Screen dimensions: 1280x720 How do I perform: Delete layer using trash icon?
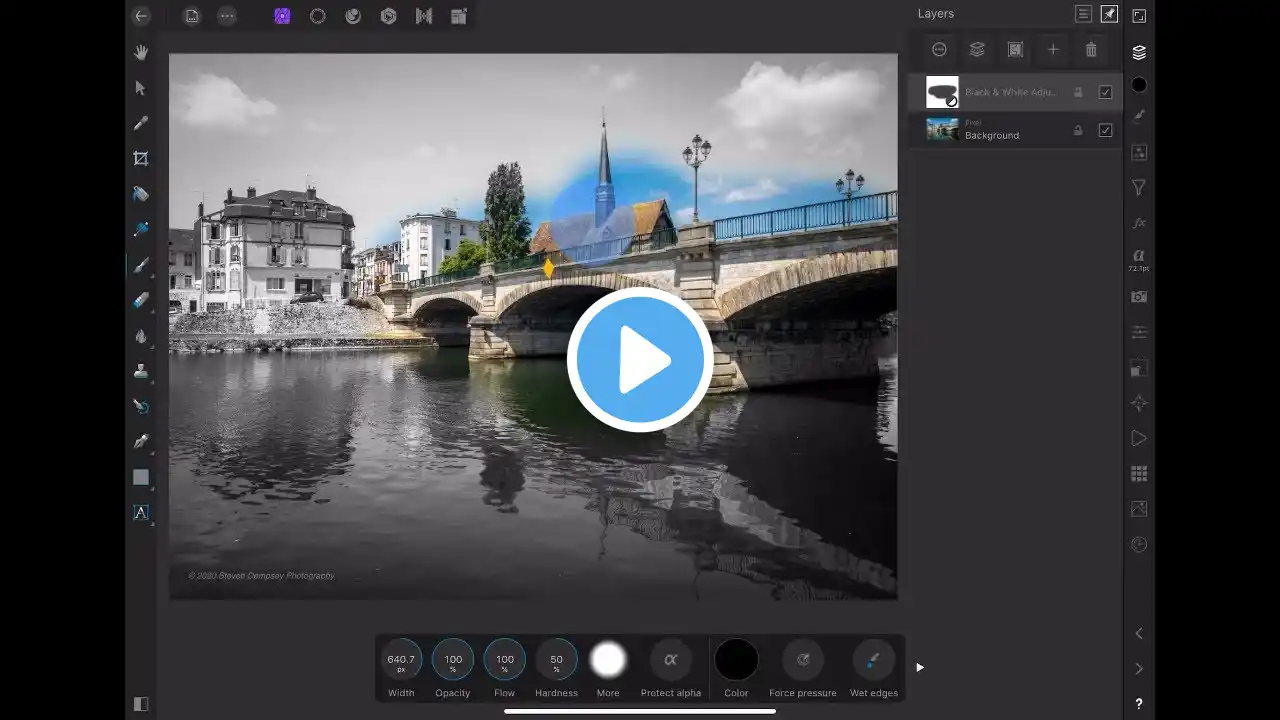1091,50
